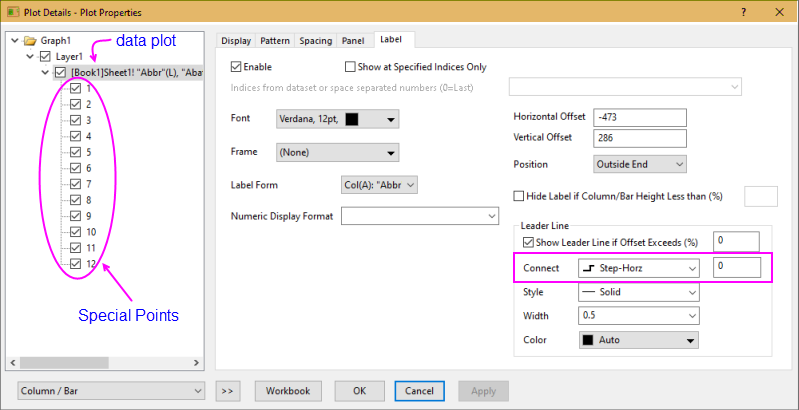Open the Position Outside End dropdown
Image resolution: width=799 pixels, height=410 pixels.
640,163
